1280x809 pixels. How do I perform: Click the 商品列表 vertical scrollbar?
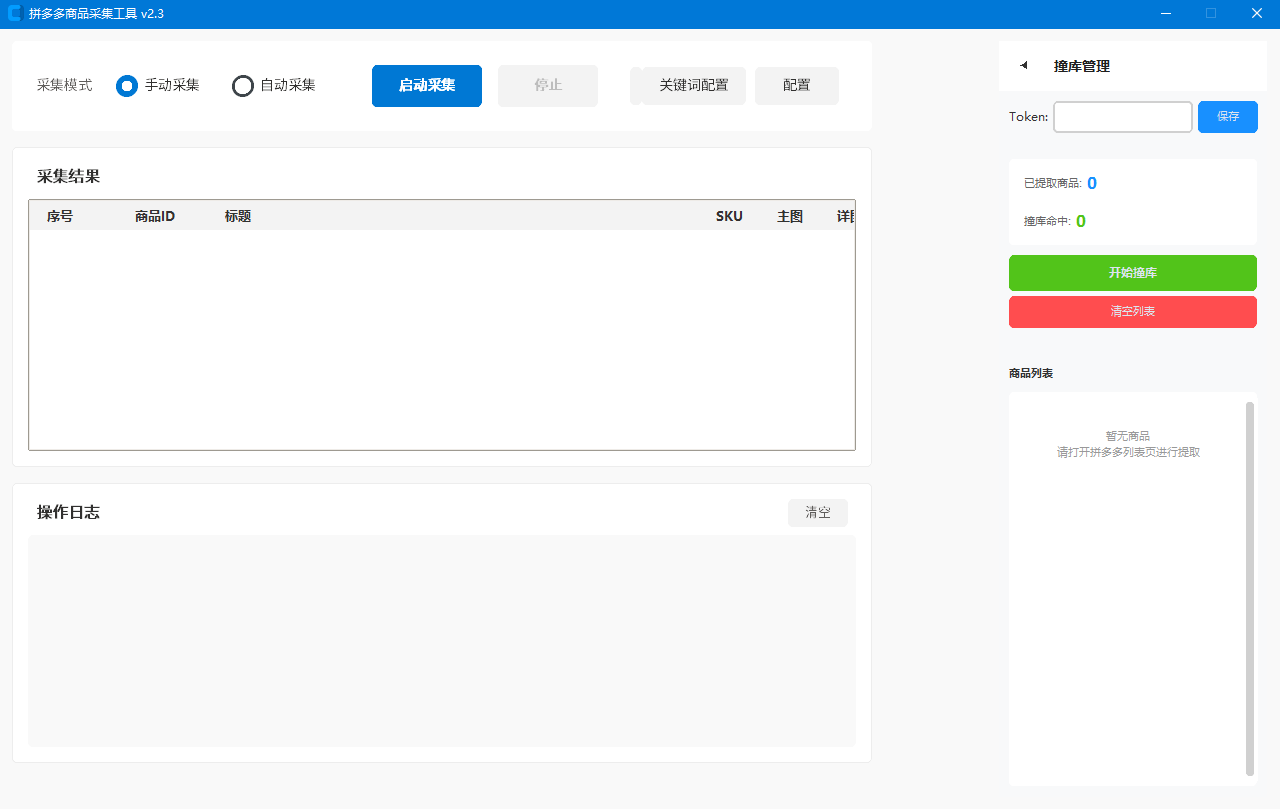[1250, 588]
